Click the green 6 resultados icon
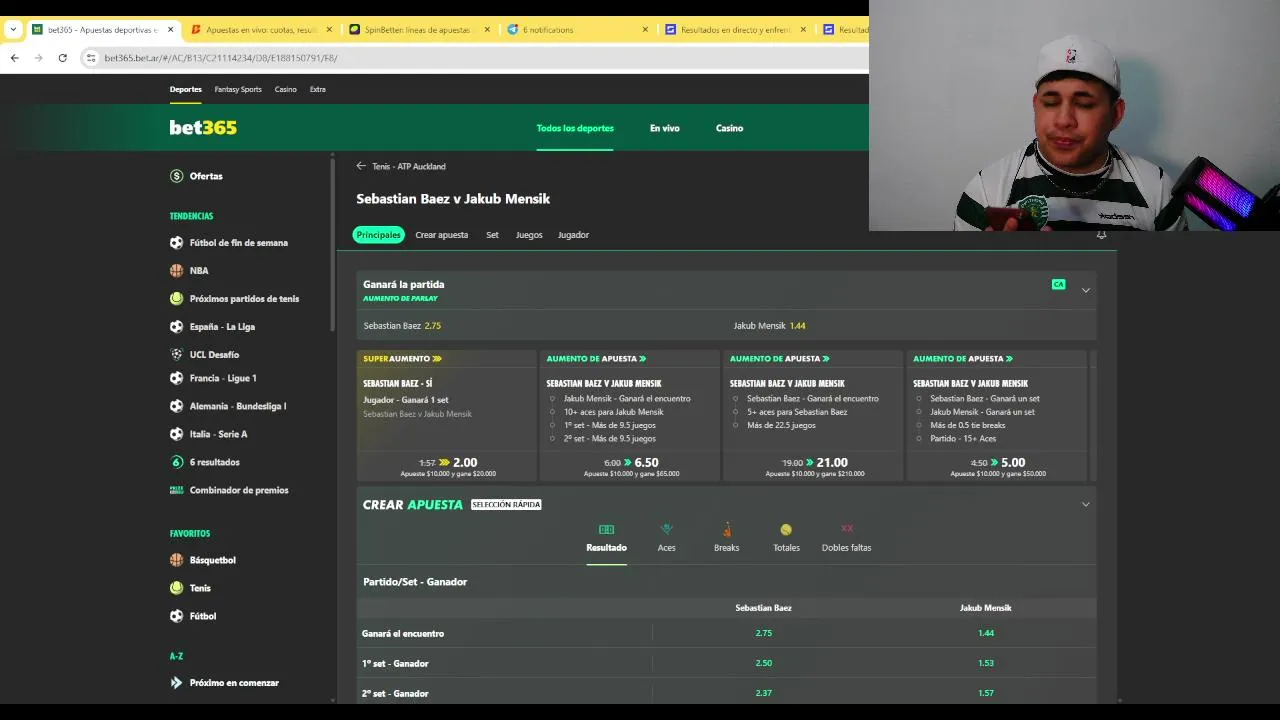This screenshot has width=1280, height=720. pos(177,463)
